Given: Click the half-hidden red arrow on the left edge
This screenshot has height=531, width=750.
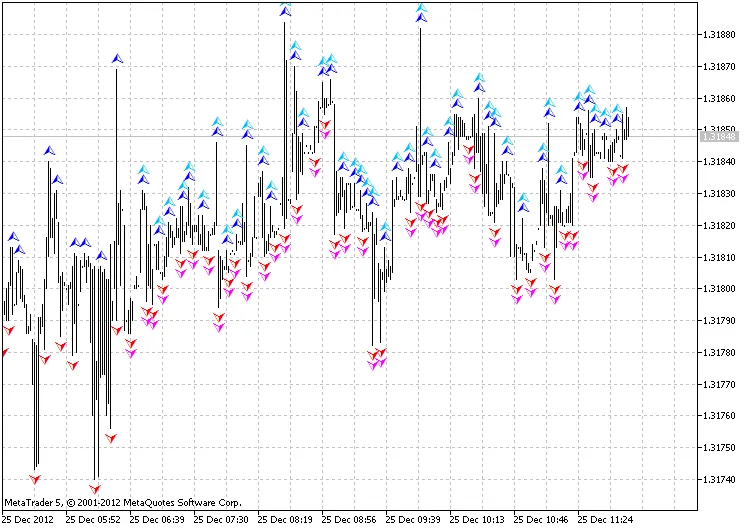Looking at the screenshot, I should 4,352.
